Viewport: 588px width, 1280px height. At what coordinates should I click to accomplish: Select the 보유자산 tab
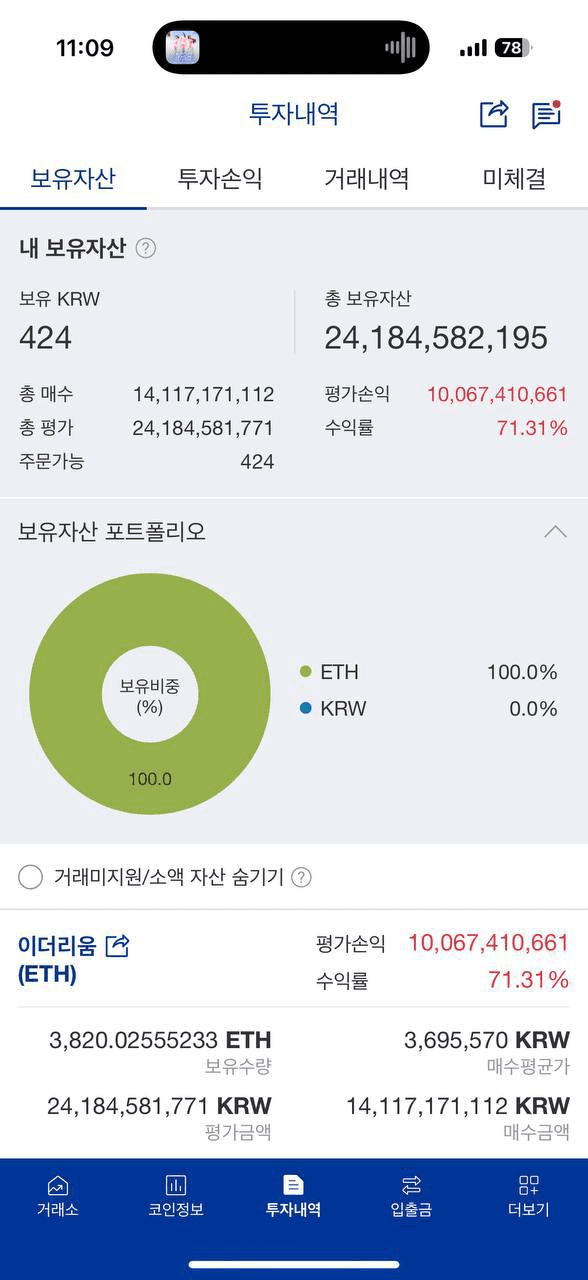point(73,179)
